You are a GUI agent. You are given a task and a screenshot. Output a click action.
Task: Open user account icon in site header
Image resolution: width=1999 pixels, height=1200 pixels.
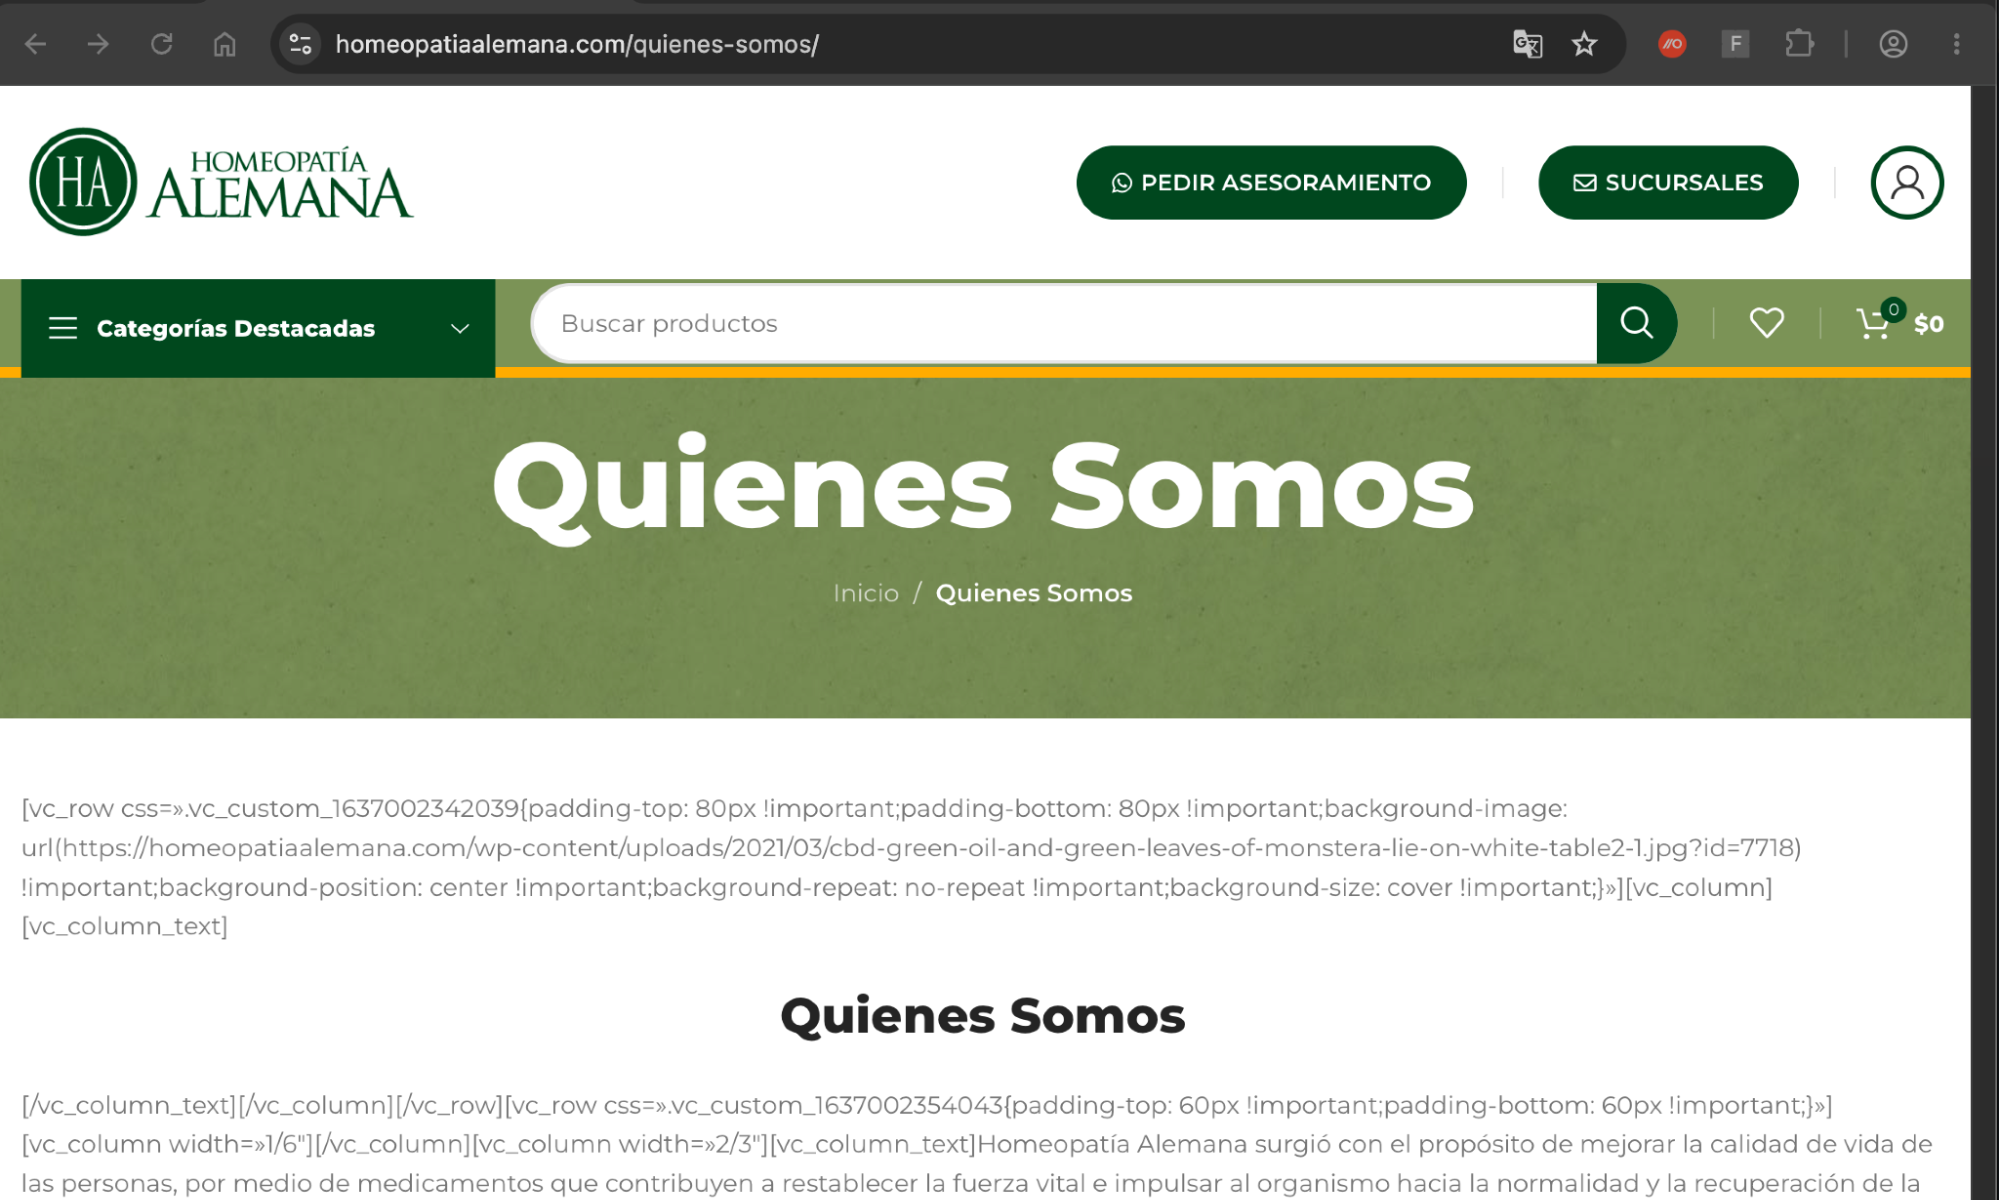pos(1907,183)
